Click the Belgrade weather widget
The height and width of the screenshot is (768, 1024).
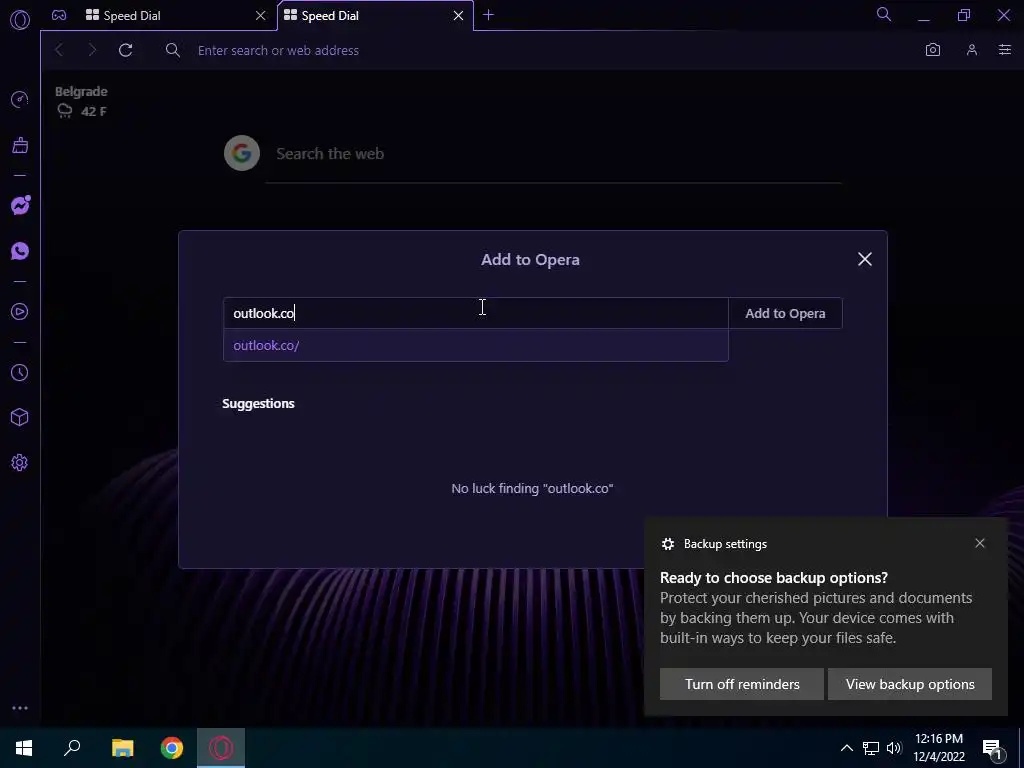81,102
